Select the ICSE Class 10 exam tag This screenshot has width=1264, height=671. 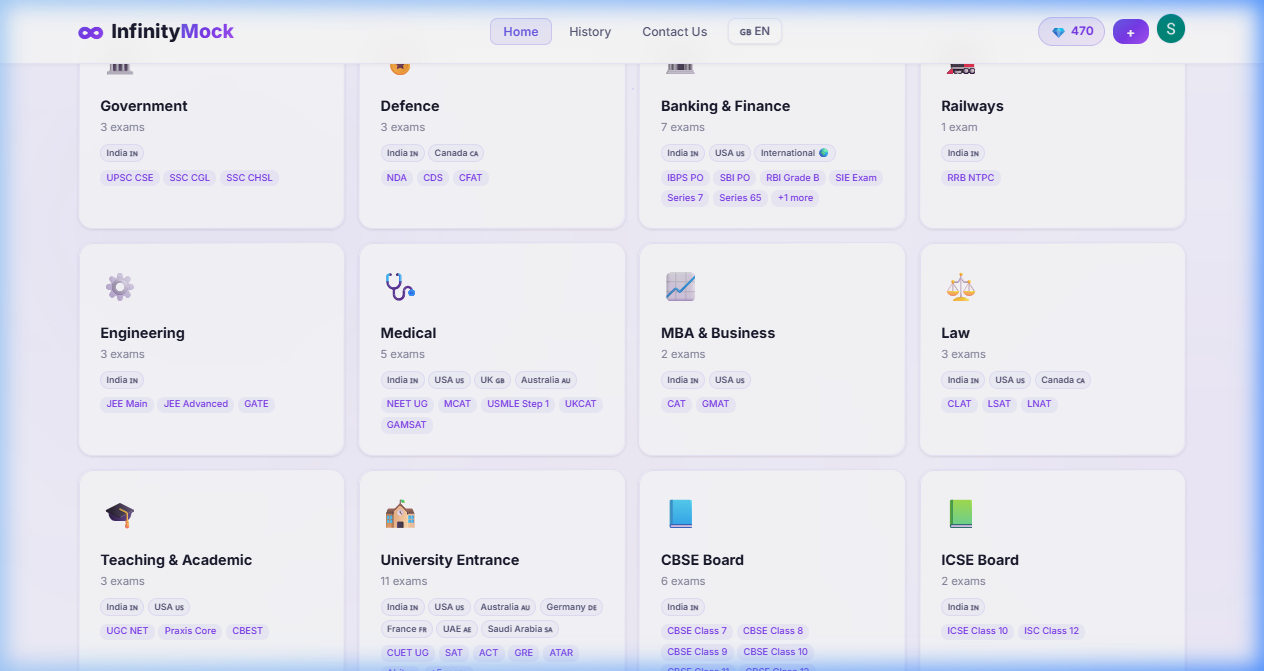[977, 631]
